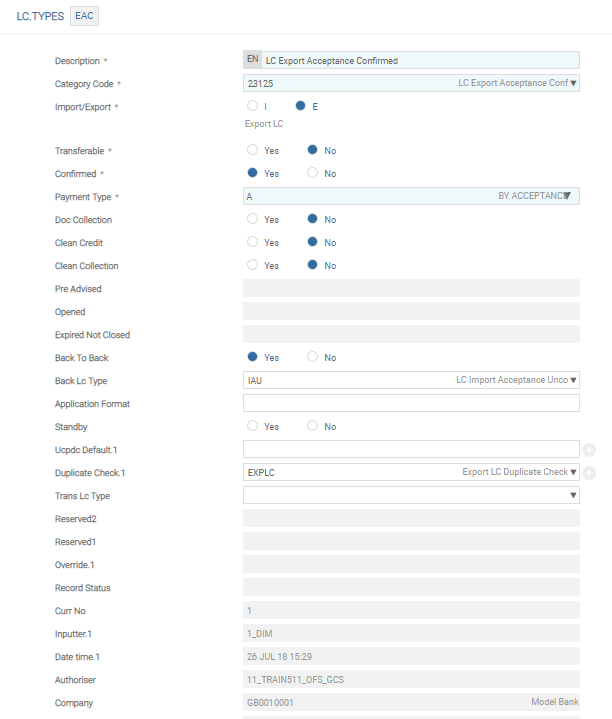Set Transferable to Yes
Image resolution: width=612 pixels, height=719 pixels.
[252, 149]
